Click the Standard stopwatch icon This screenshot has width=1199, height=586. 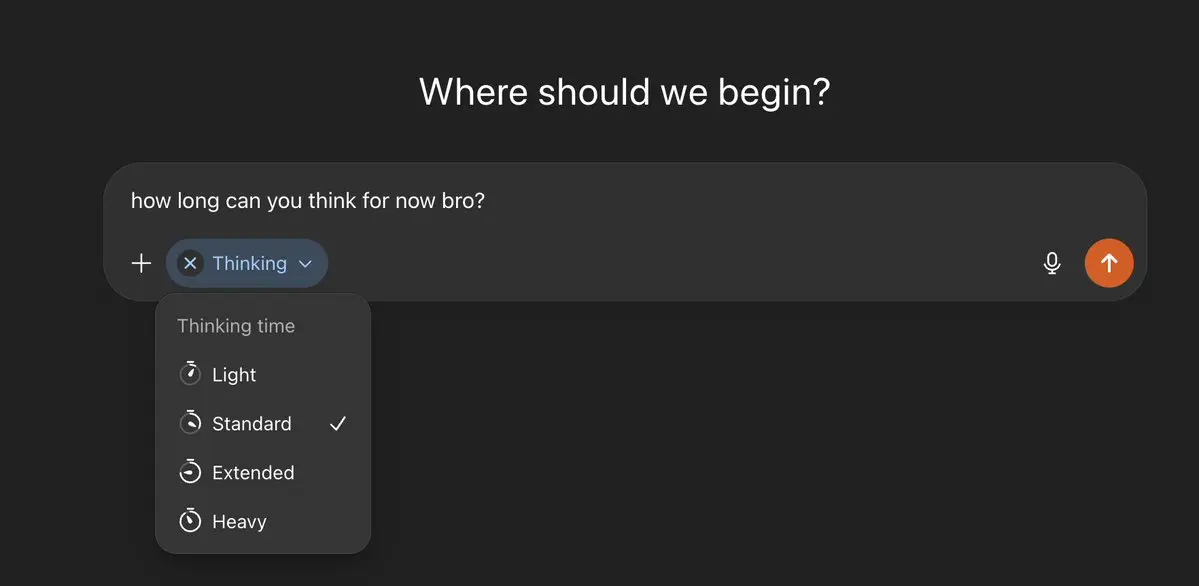point(190,423)
